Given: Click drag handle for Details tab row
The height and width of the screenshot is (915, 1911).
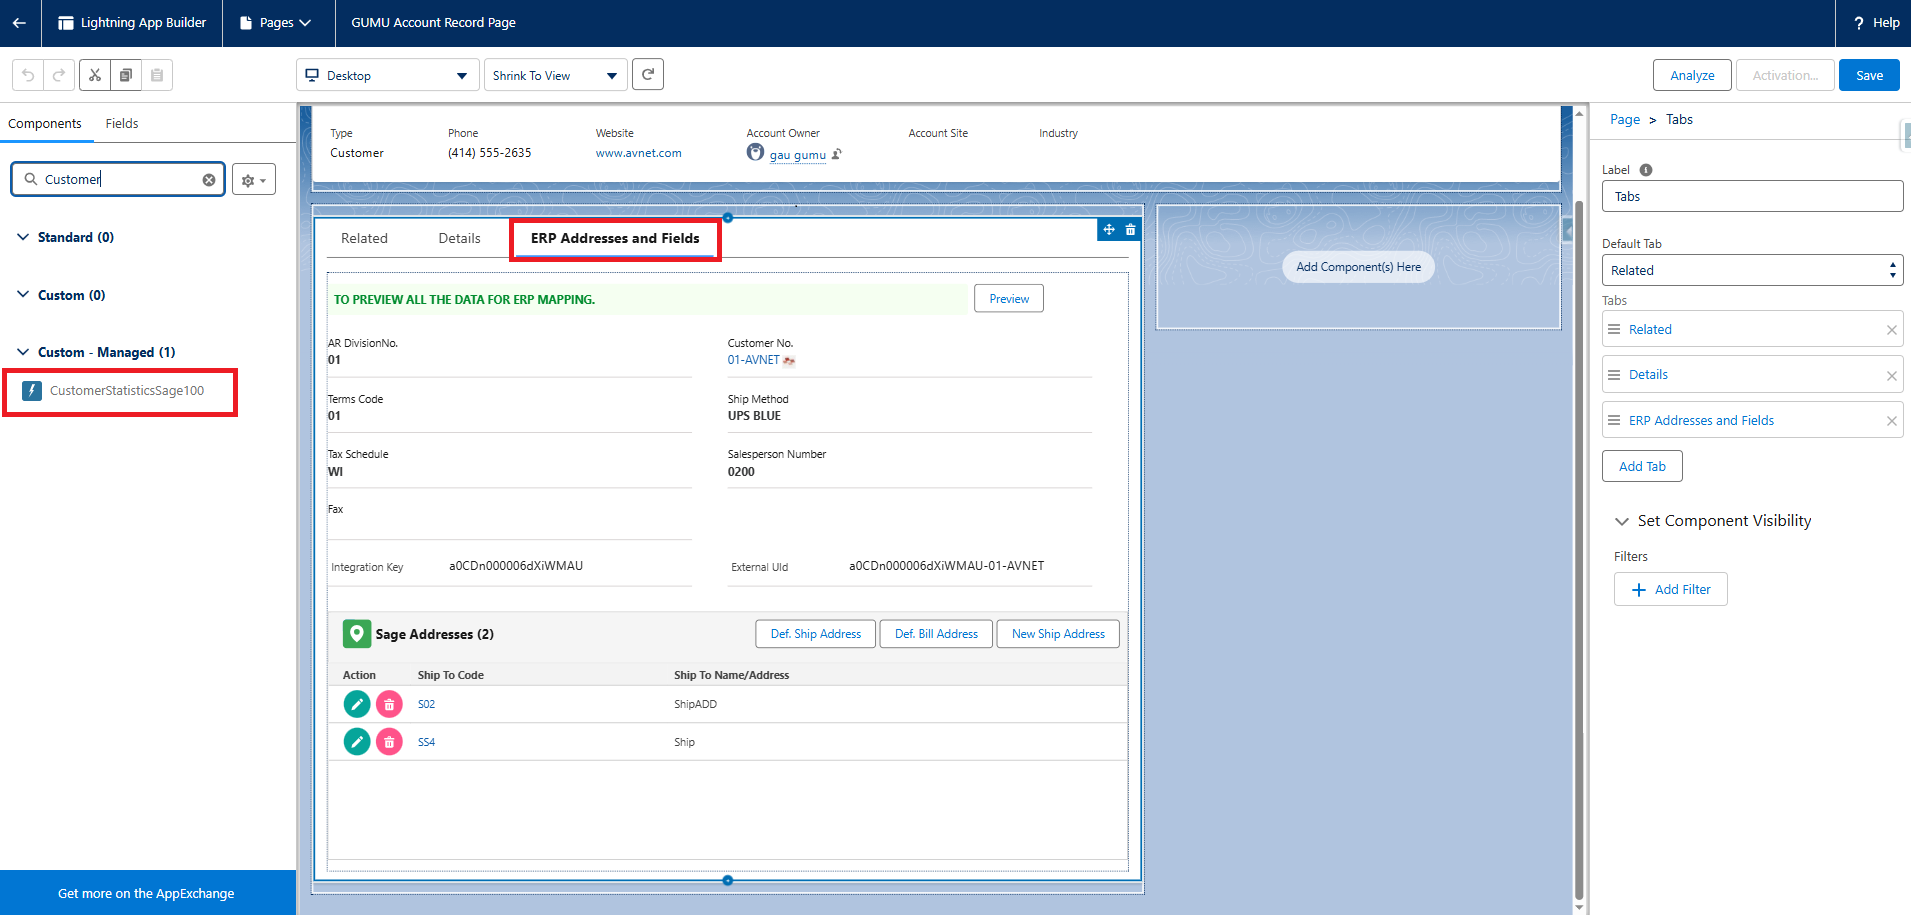Looking at the screenshot, I should (1614, 374).
